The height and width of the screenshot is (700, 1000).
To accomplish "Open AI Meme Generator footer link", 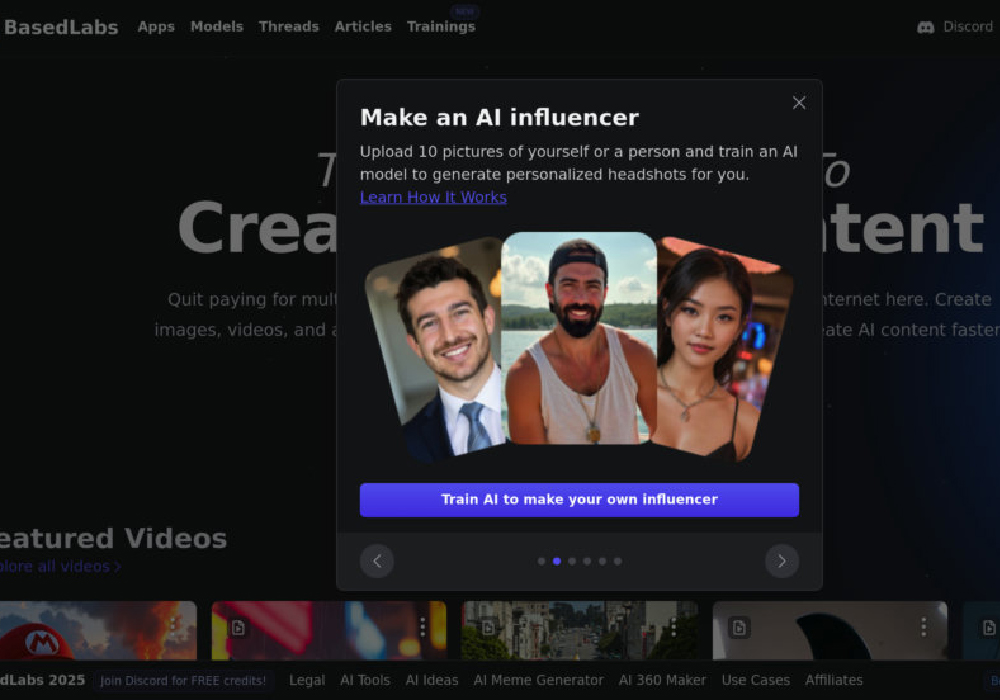I will pyautogui.click(x=538, y=680).
